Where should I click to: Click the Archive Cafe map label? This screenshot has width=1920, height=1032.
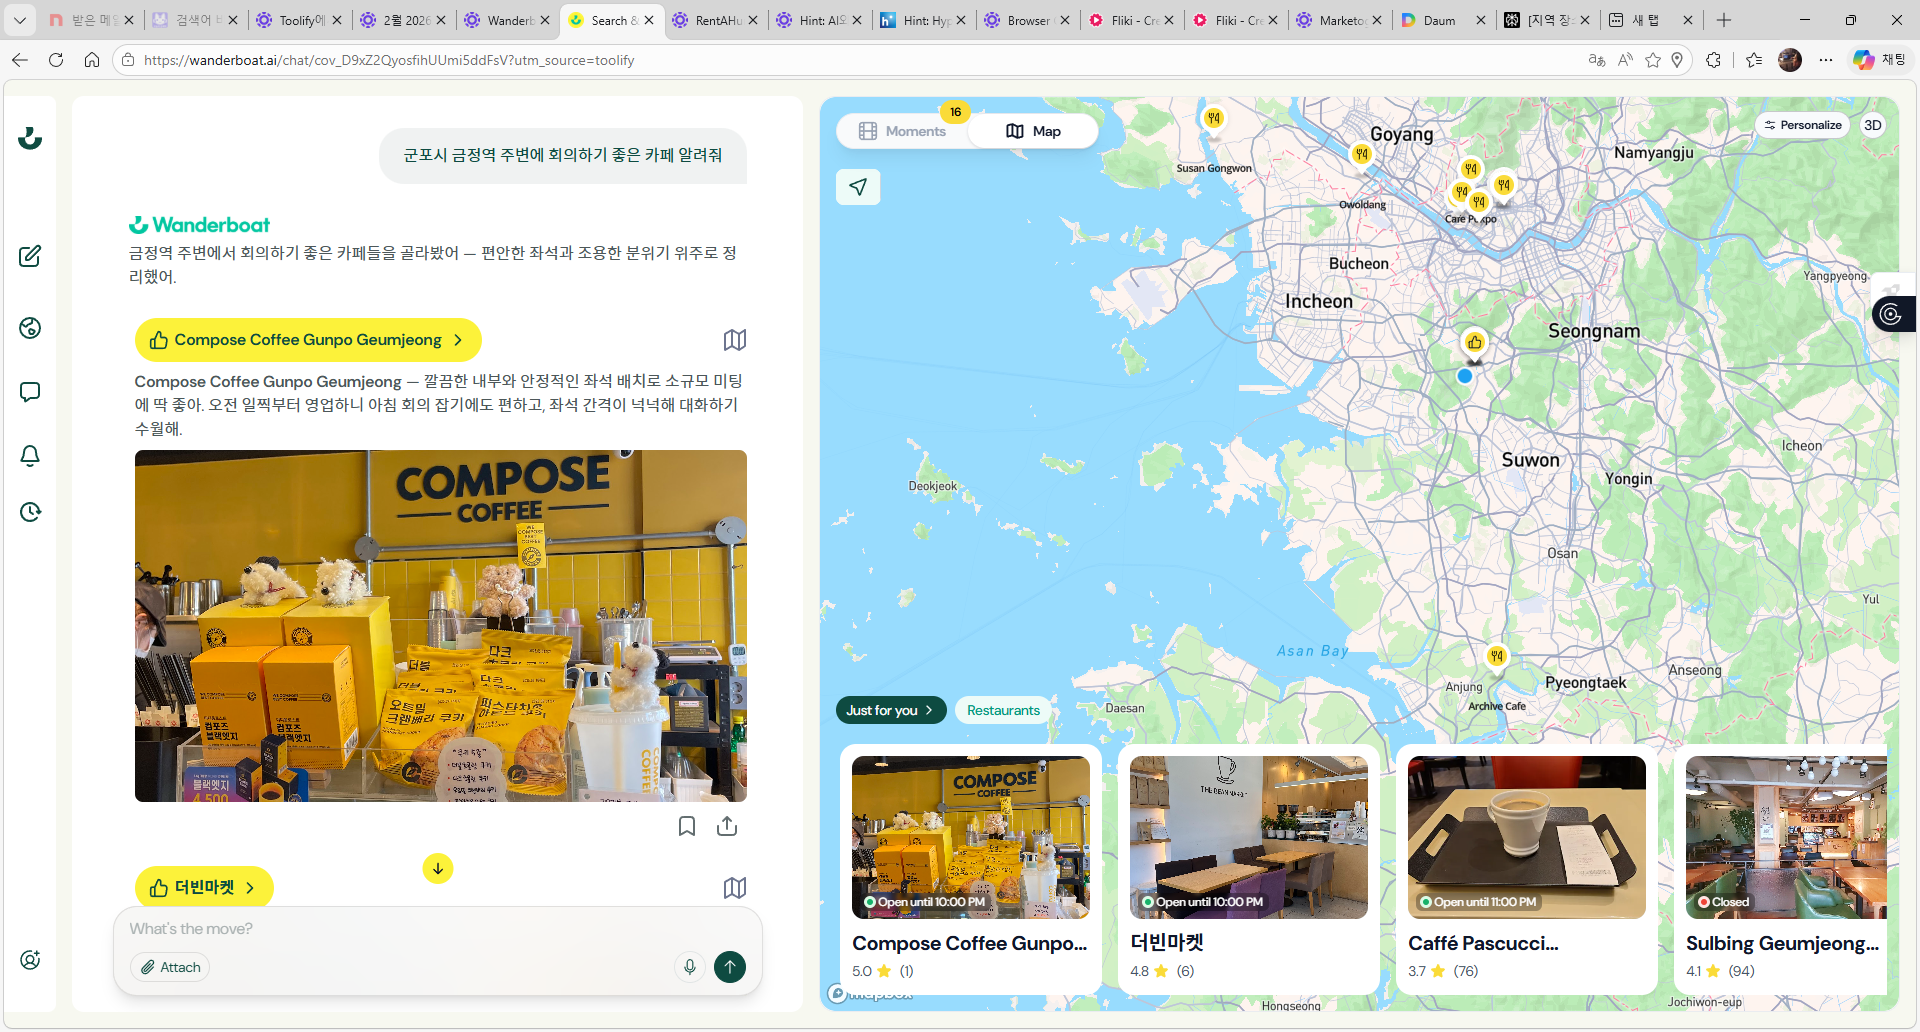(1497, 706)
